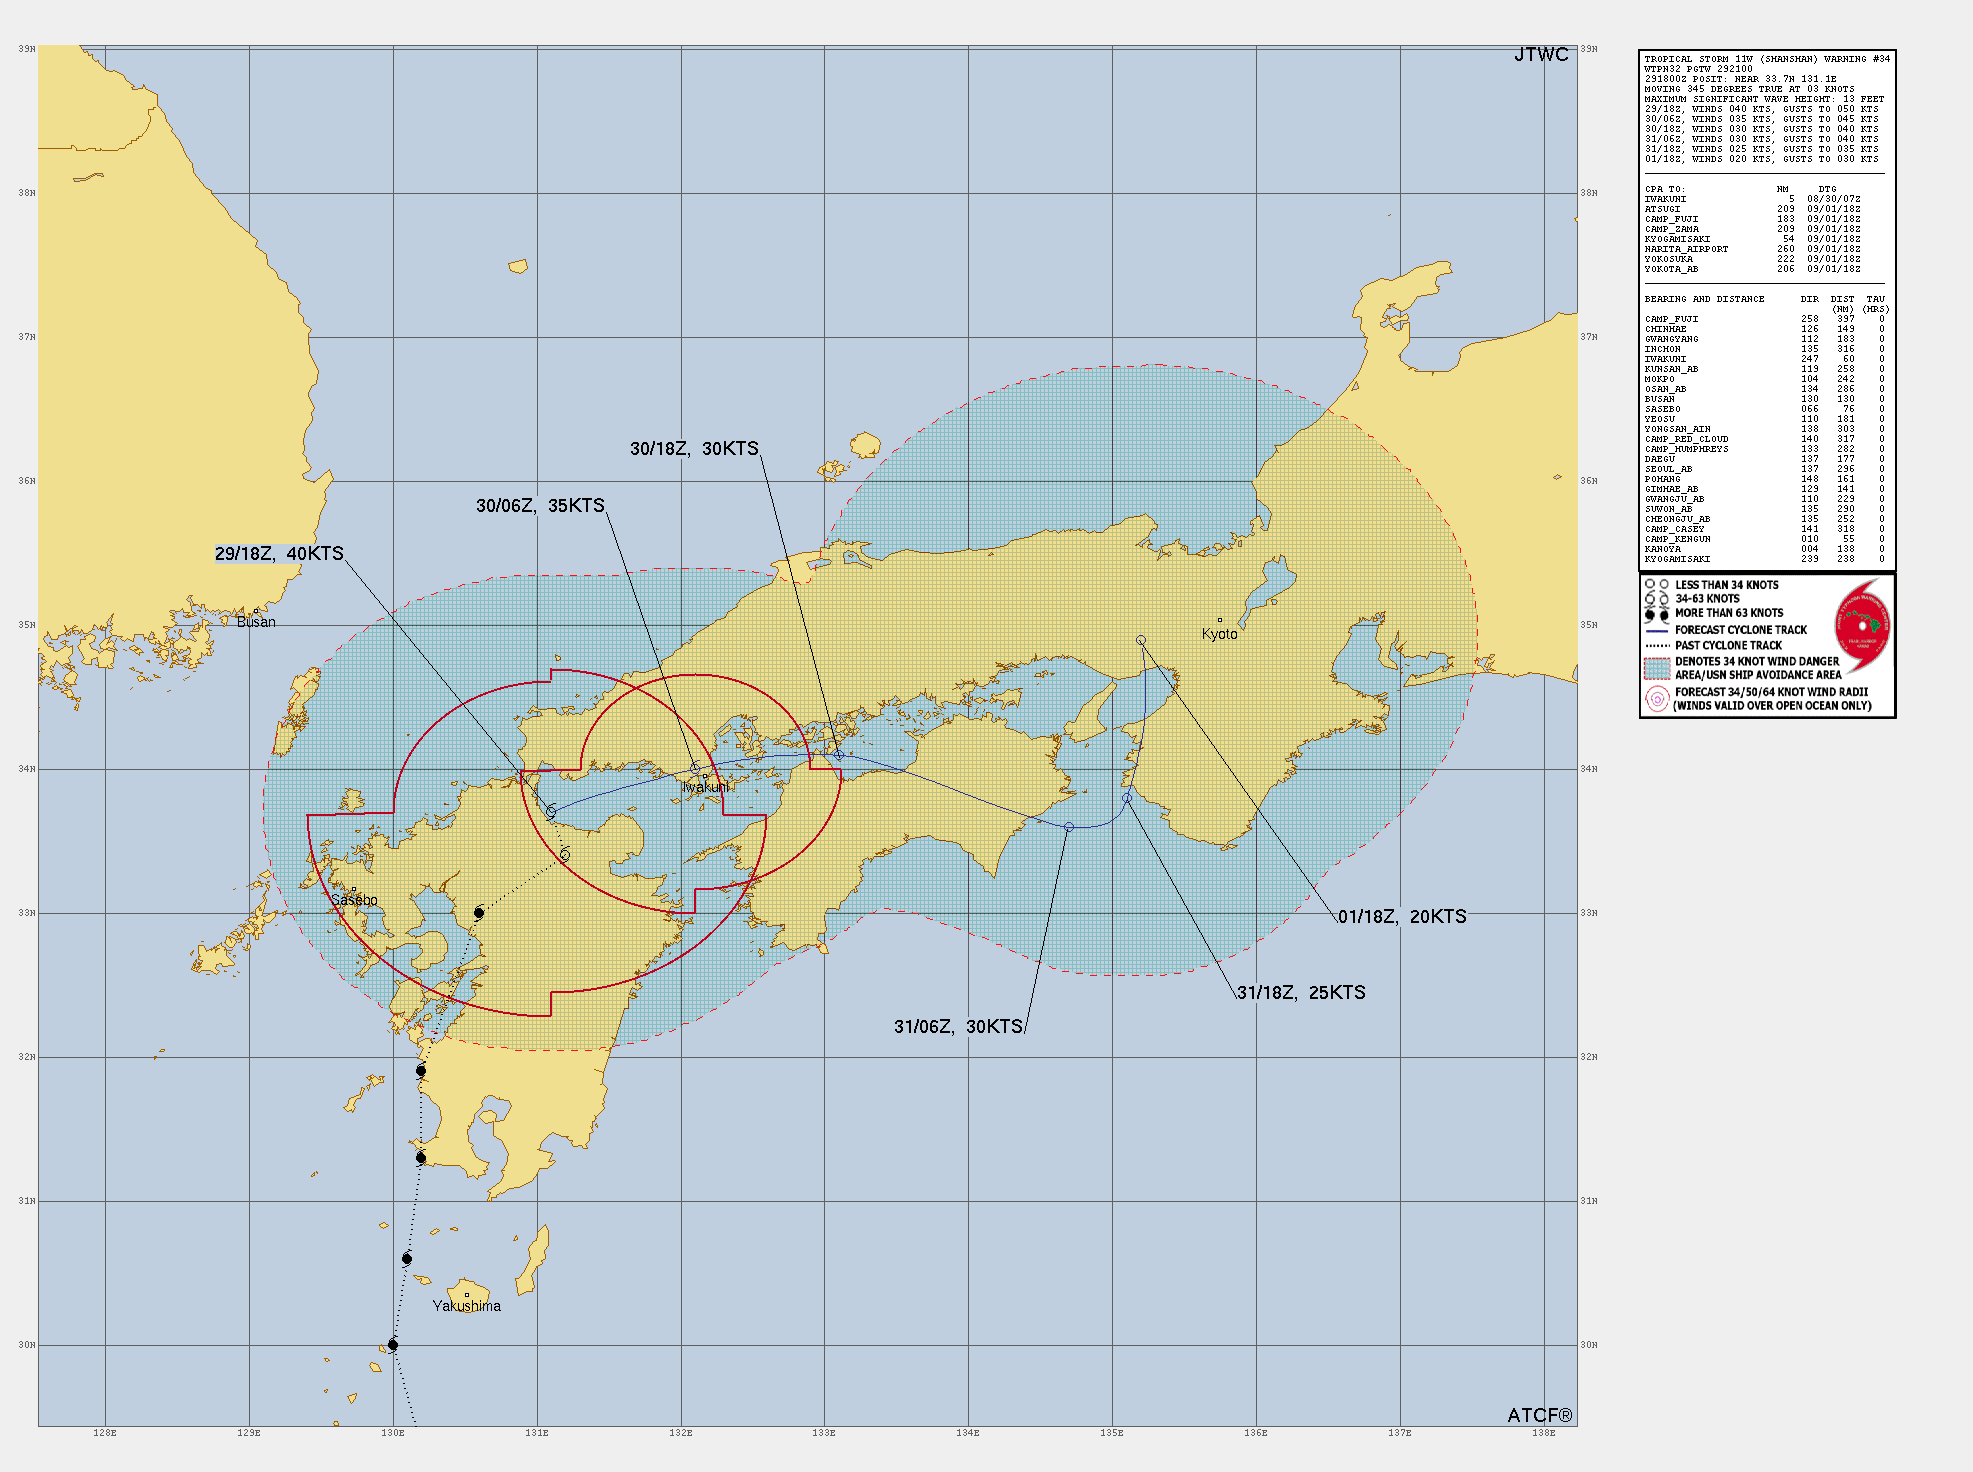Click the forecast wind radii legend icon
Screen dimensions: 1973x1472
[1657, 698]
